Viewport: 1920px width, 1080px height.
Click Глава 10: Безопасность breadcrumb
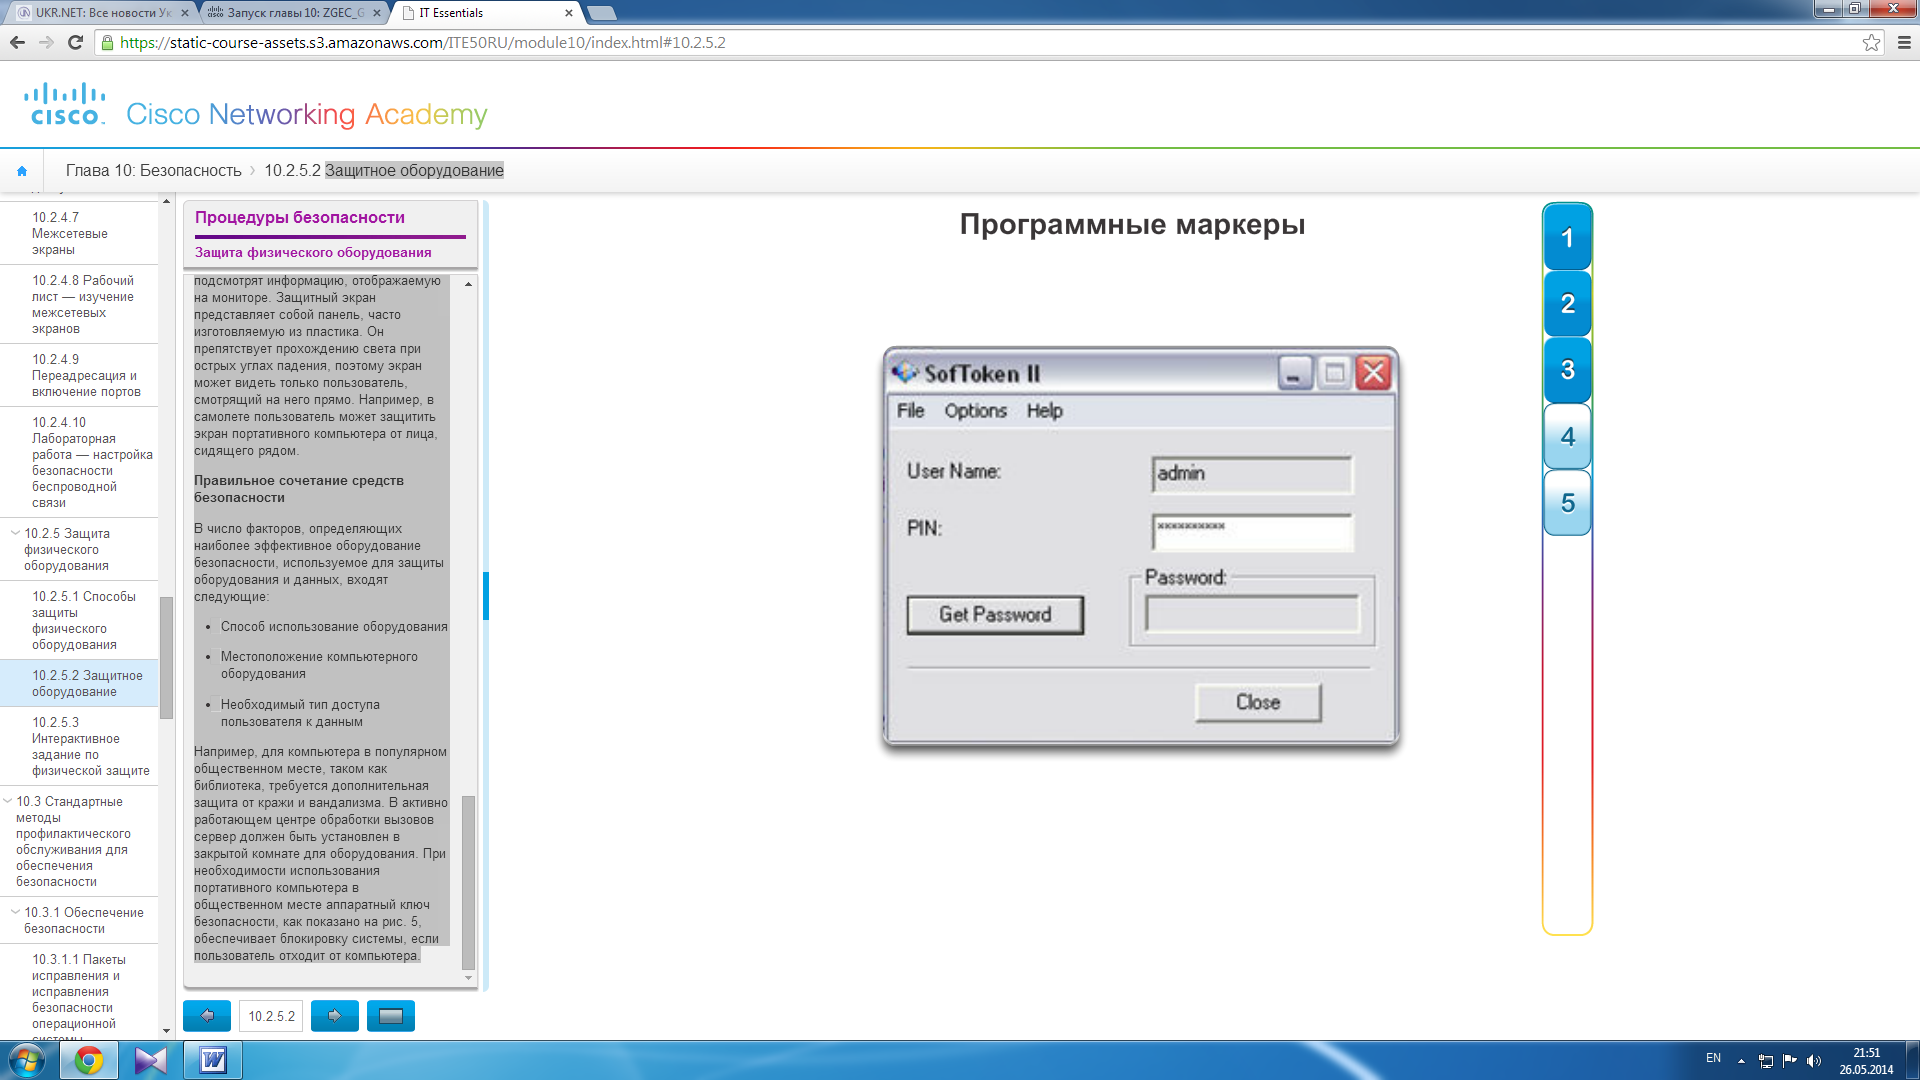154,171
